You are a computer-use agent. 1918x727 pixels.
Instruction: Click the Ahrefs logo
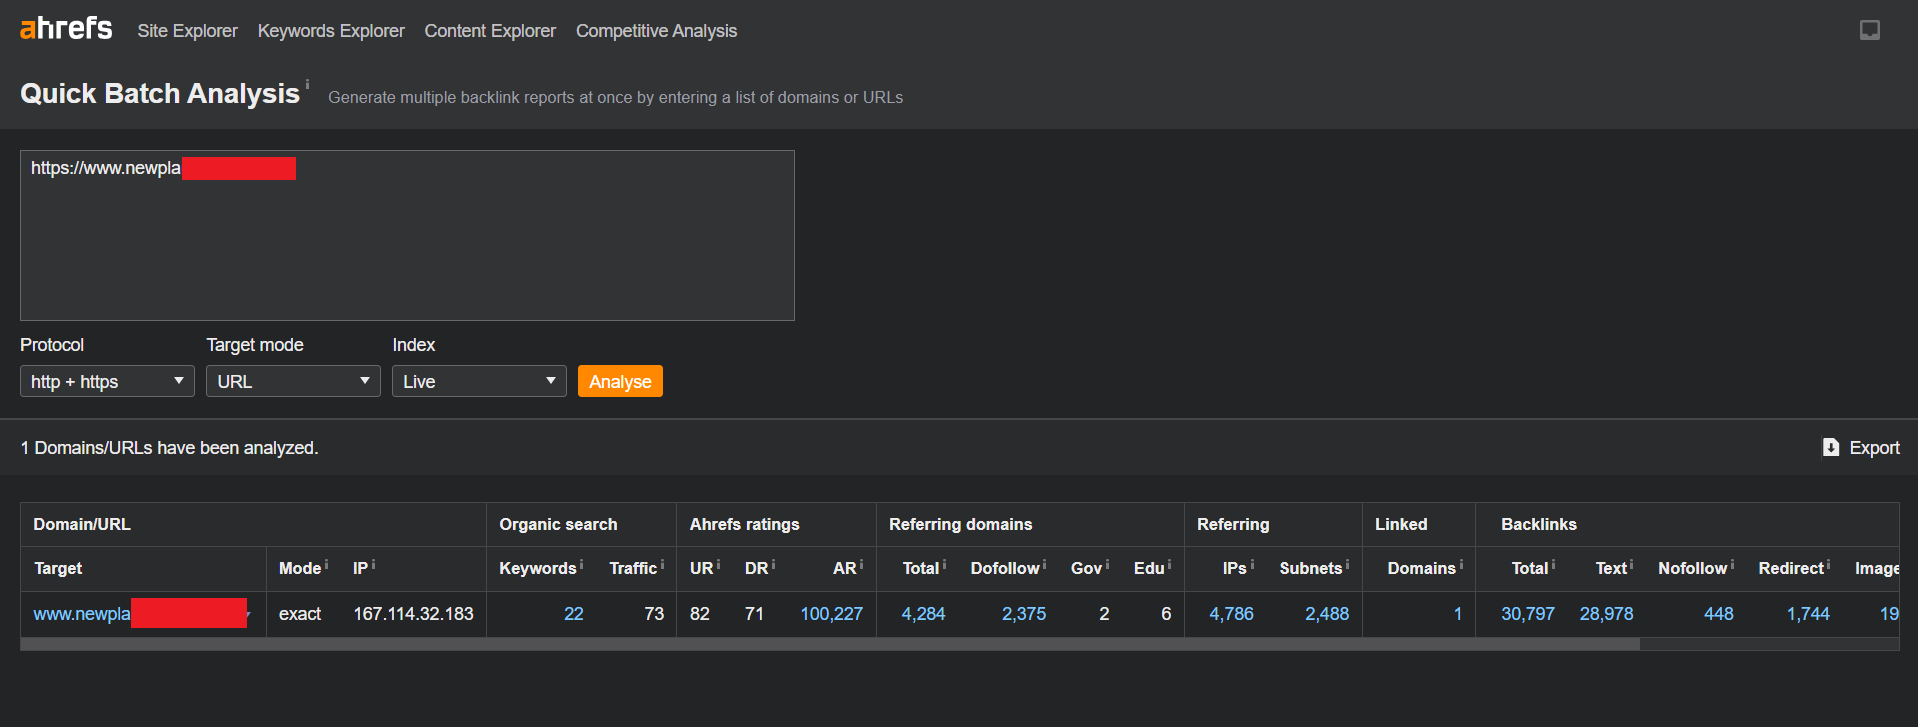coord(66,29)
